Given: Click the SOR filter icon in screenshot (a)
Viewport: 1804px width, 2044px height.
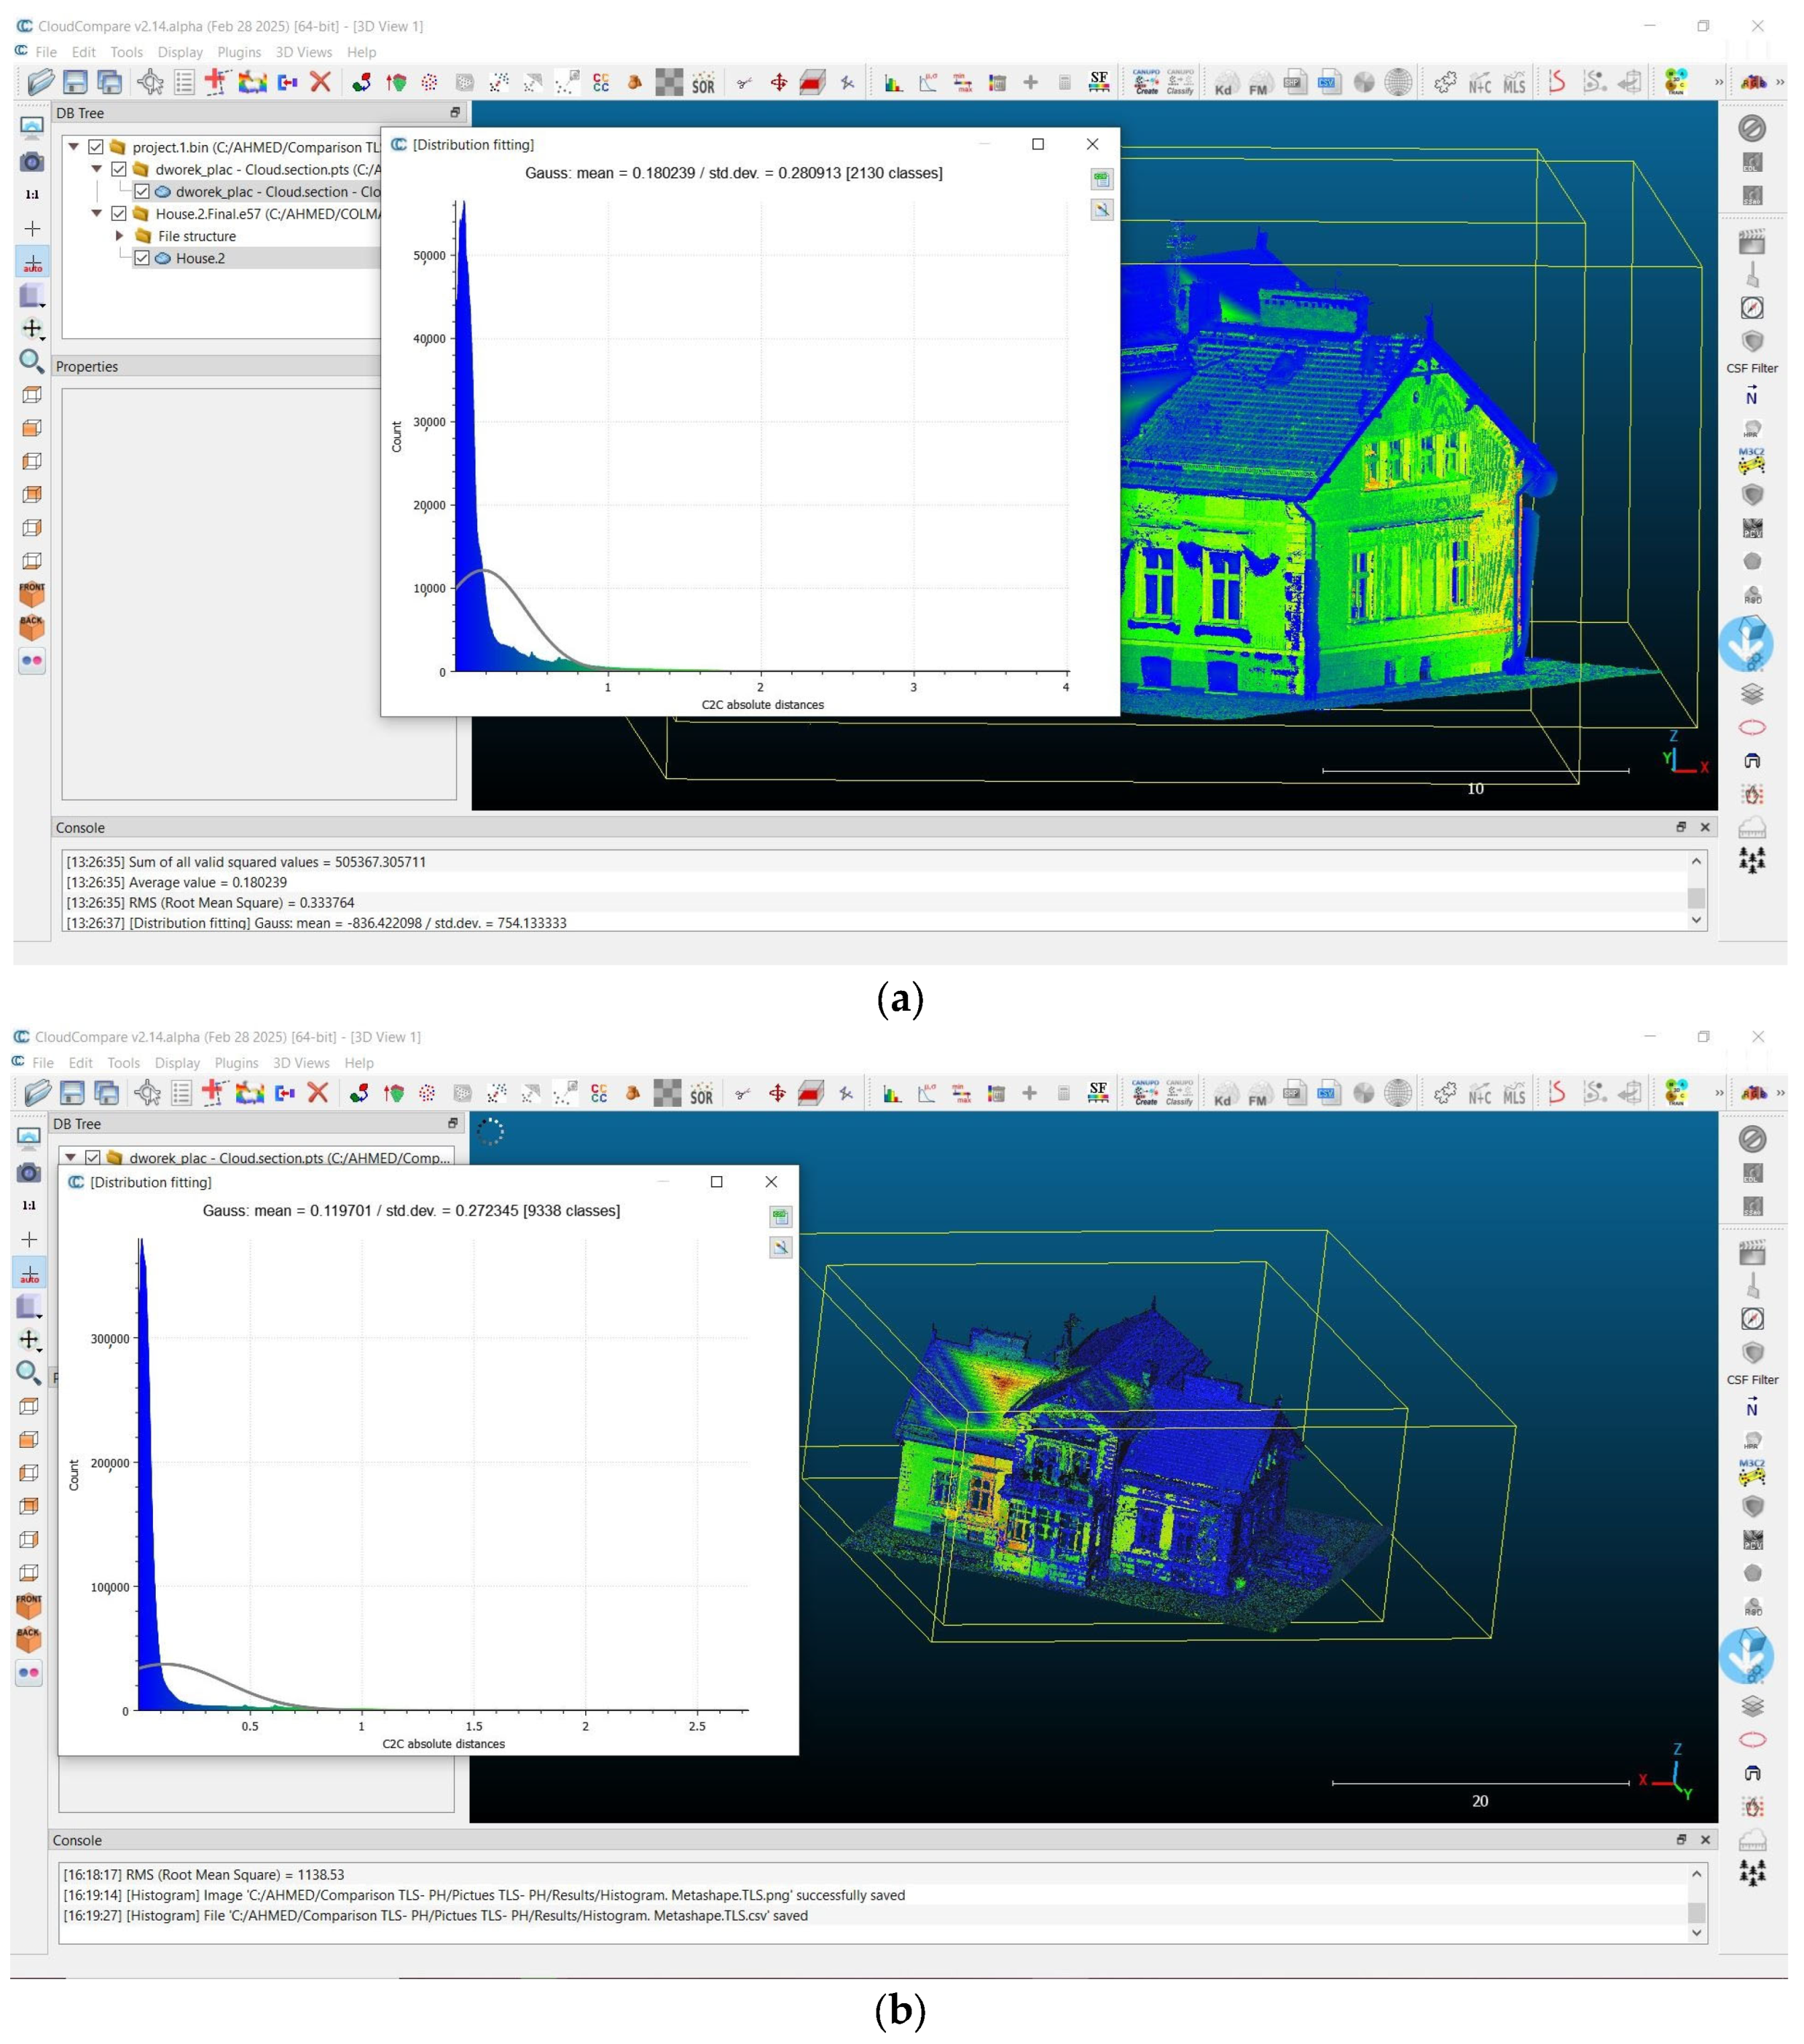Looking at the screenshot, I should point(703,83).
